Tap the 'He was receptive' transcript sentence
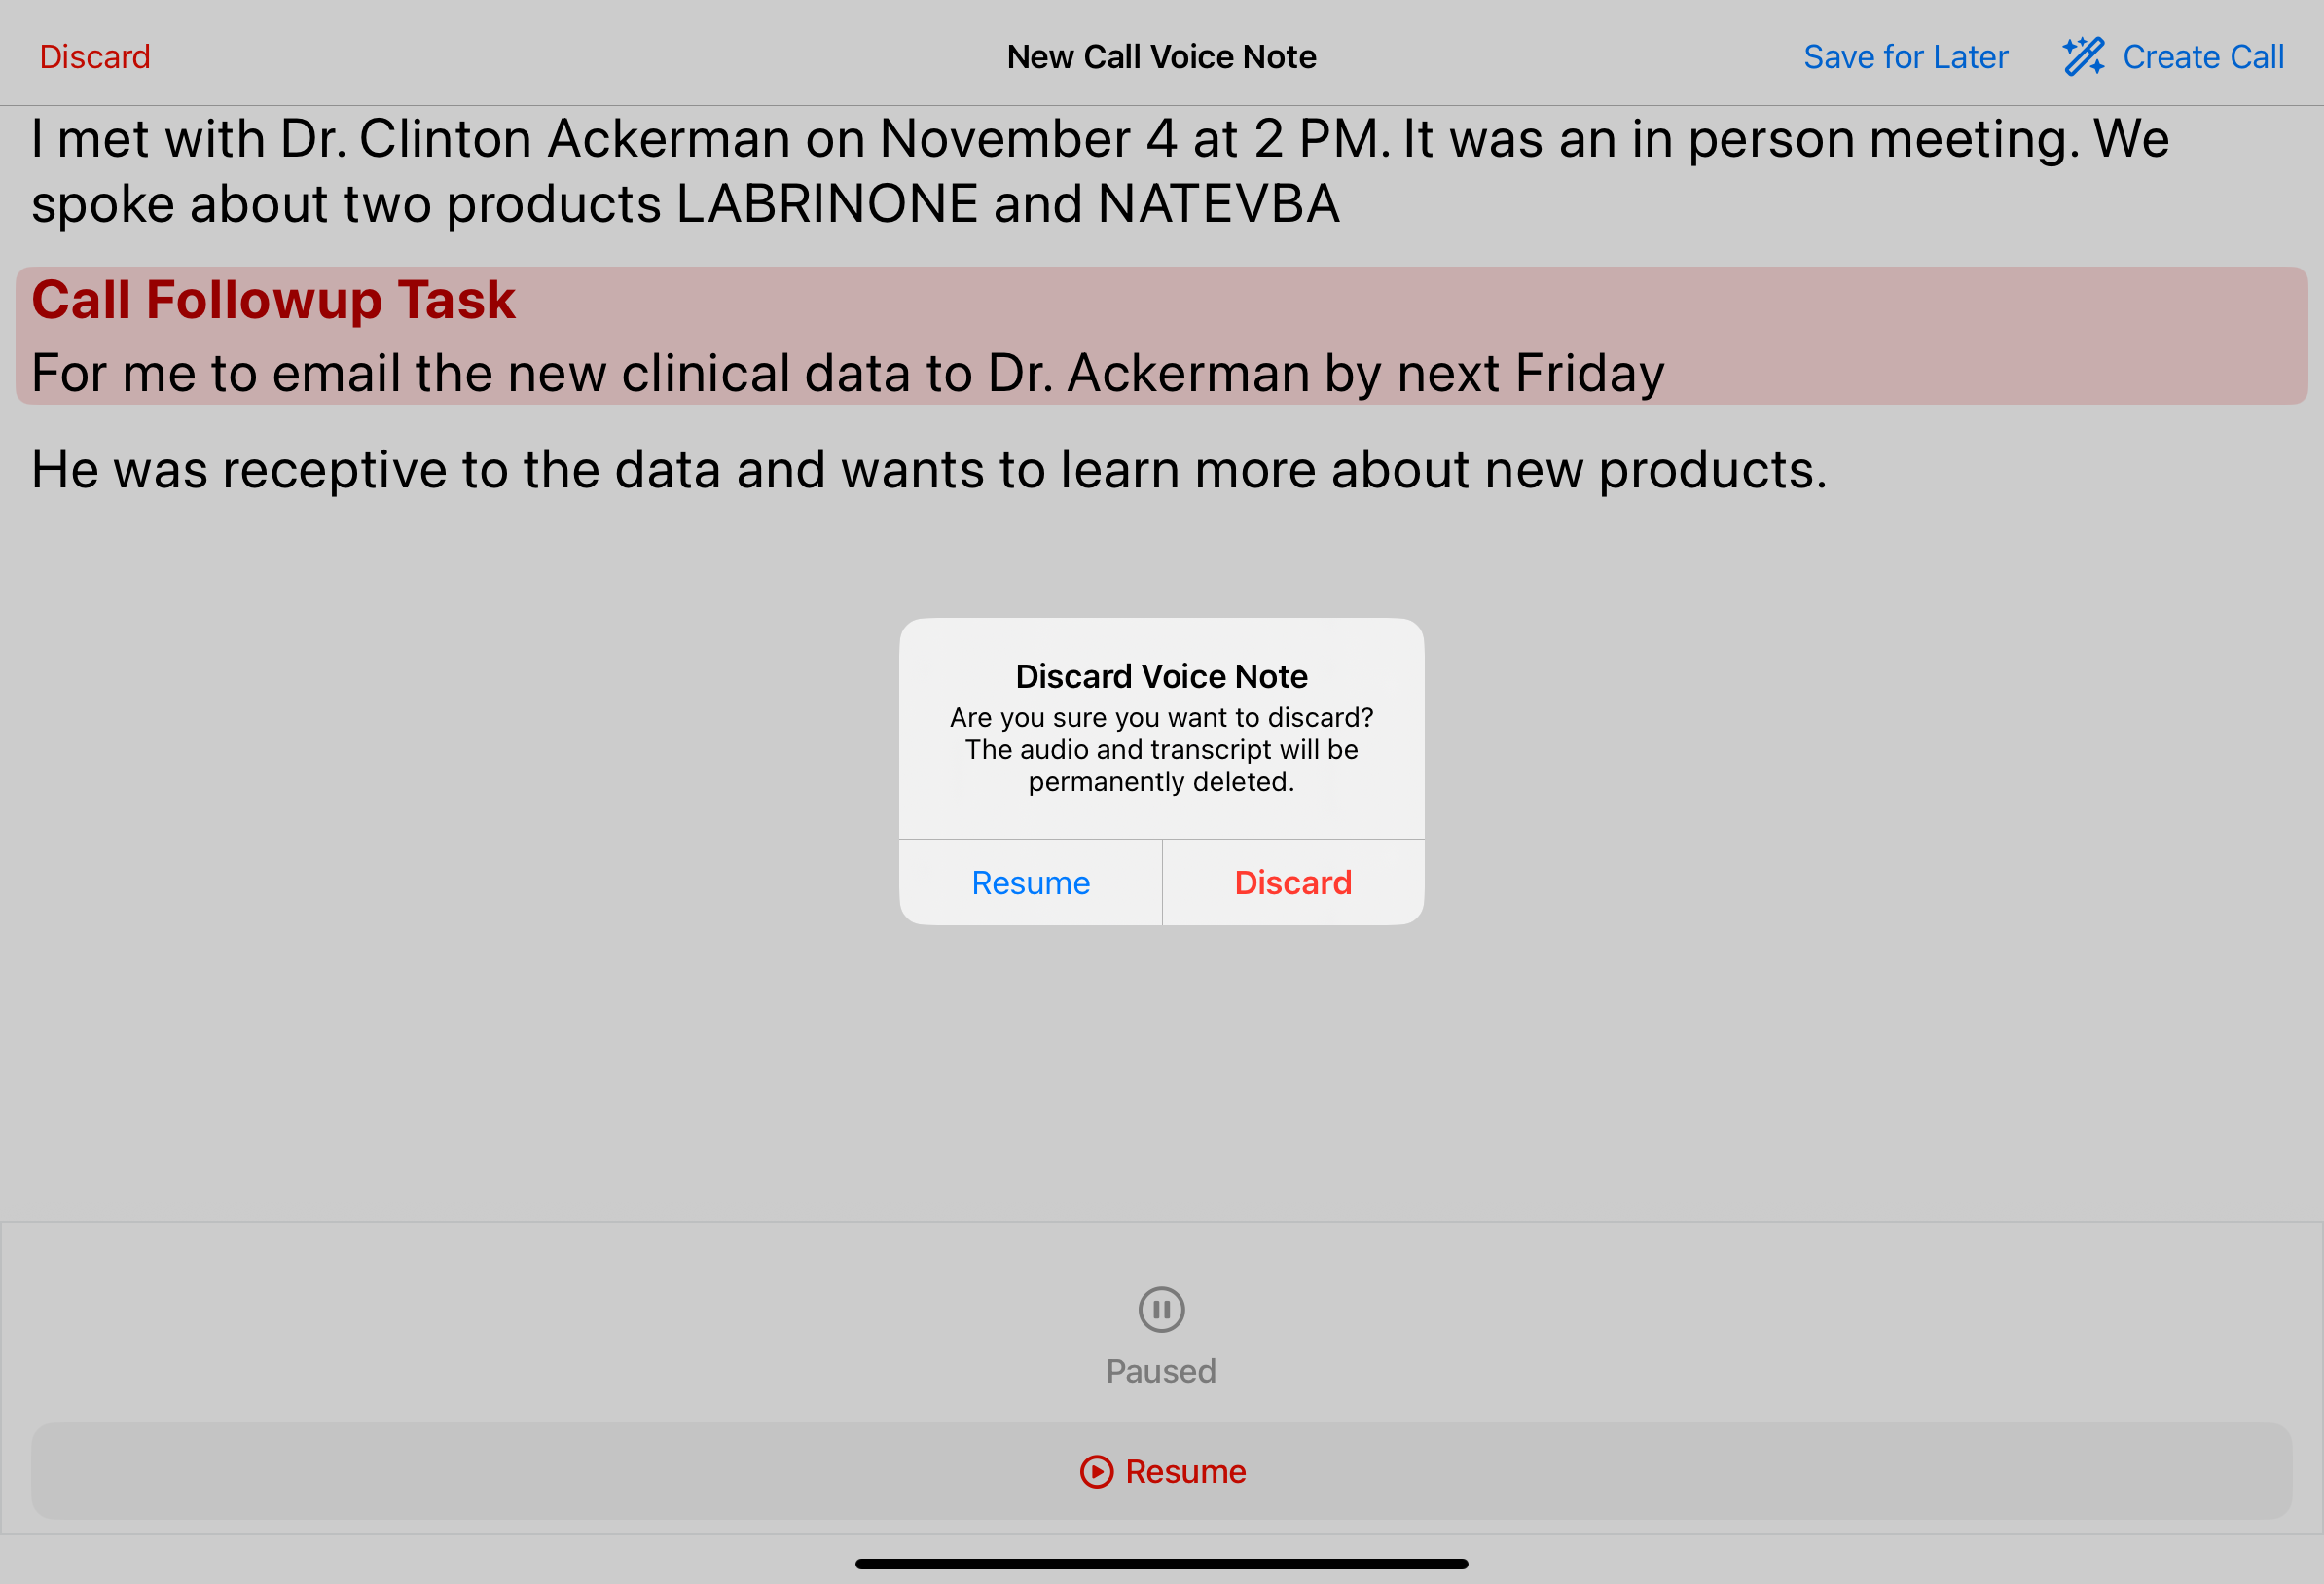Image resolution: width=2324 pixels, height=1584 pixels. click(929, 469)
